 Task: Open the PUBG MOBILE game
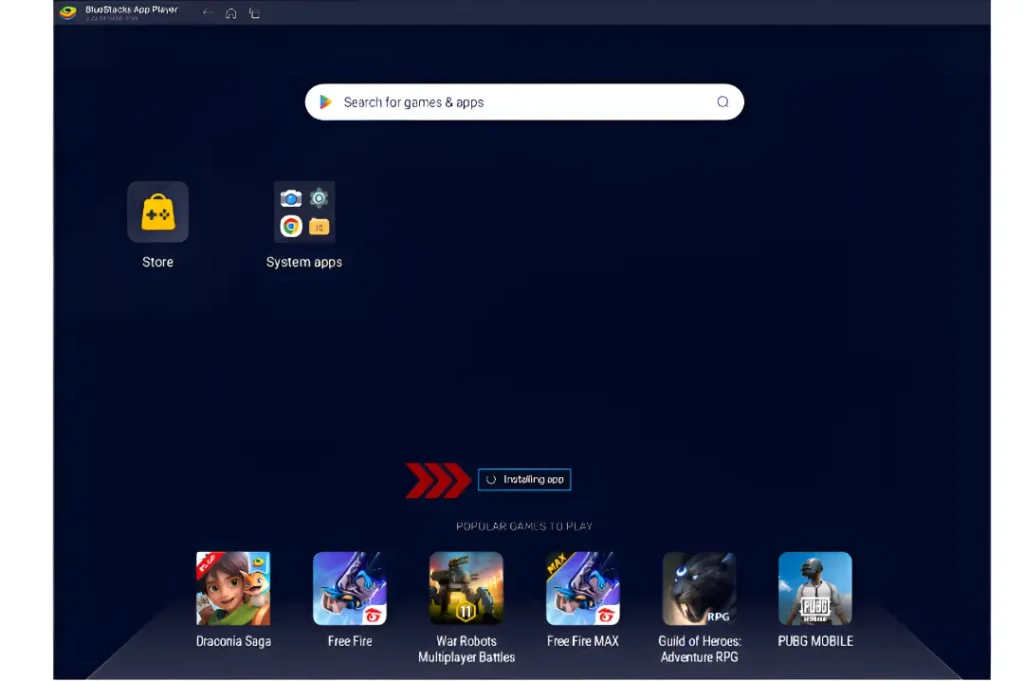click(x=815, y=588)
